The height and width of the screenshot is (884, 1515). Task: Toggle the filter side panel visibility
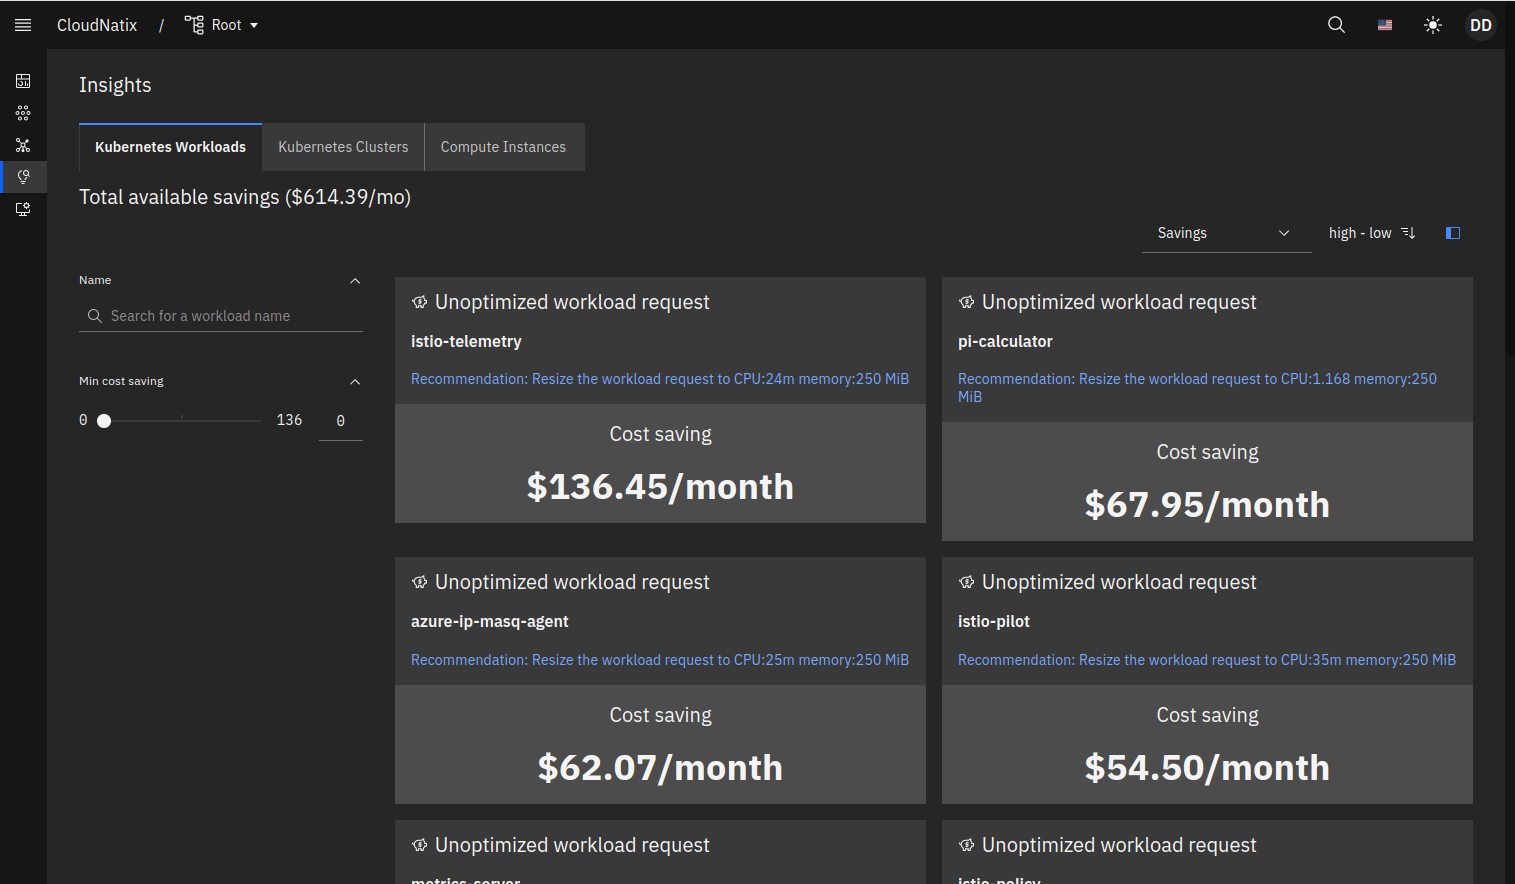click(1453, 233)
